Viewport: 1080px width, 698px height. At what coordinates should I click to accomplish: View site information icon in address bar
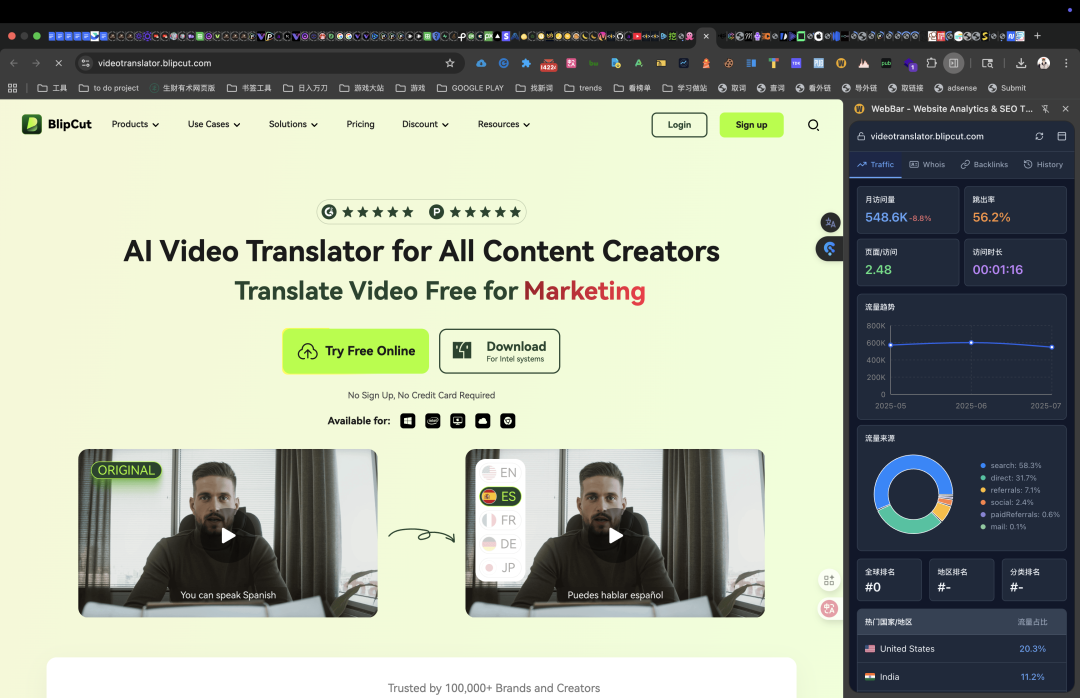pyautogui.click(x=85, y=63)
